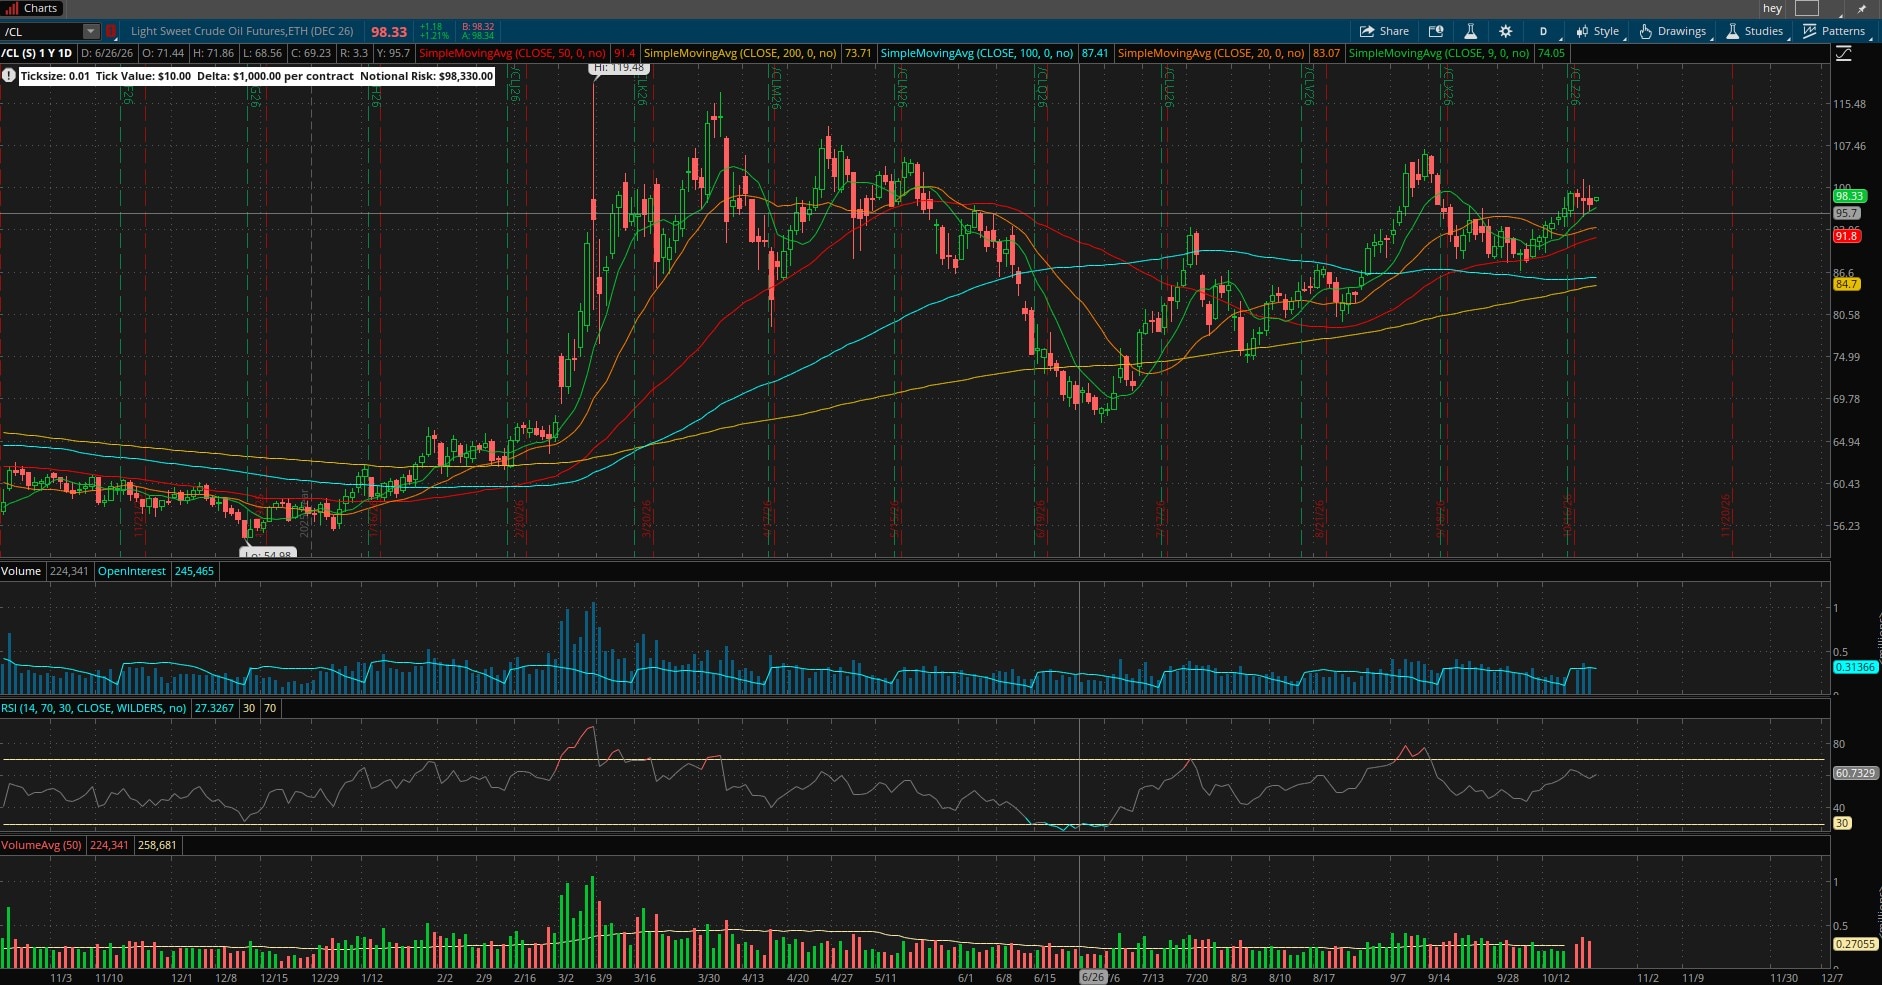Viewport: 1882px width, 985px height.
Task: Click the Drawings hand pointer icon
Action: click(1645, 31)
